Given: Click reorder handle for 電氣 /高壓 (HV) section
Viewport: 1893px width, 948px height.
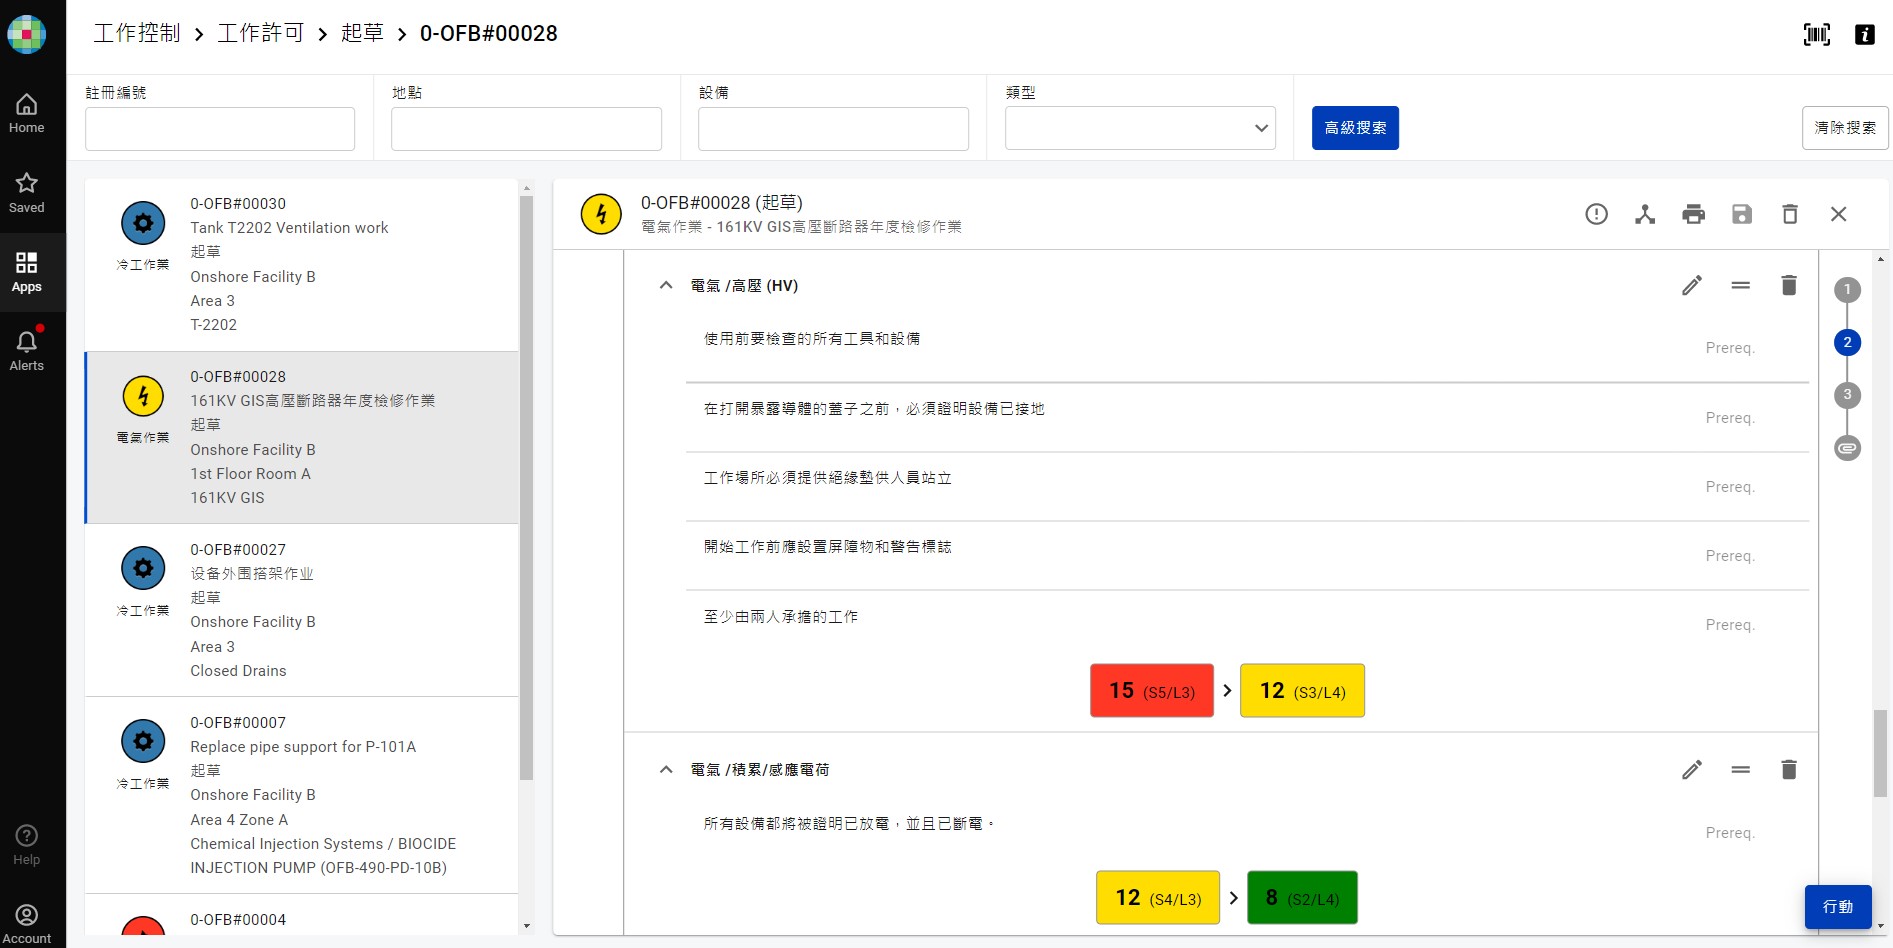Looking at the screenshot, I should (1741, 286).
